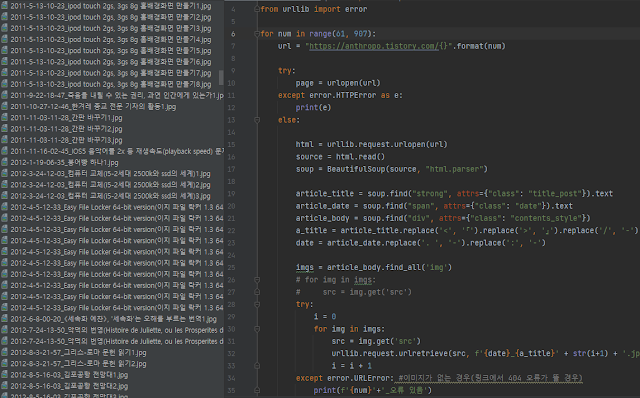640x398 pixels.
Task: Click the file icon beside 2012-8-5-16-03 김포공항 전망대1.jpg
Action: pyautogui.click(x=4, y=374)
